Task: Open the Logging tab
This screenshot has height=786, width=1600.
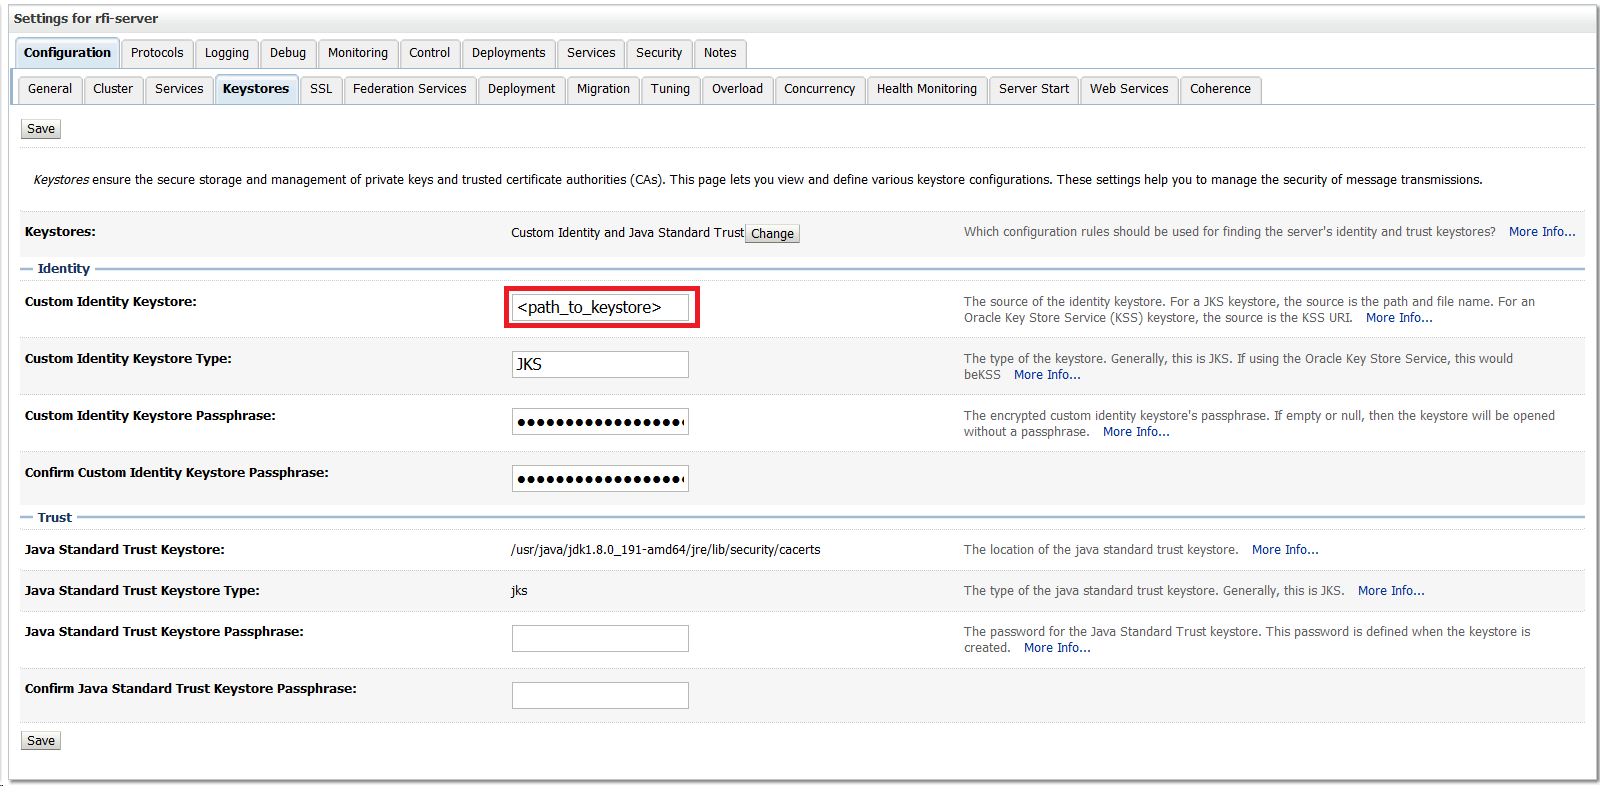Action: click(x=227, y=53)
